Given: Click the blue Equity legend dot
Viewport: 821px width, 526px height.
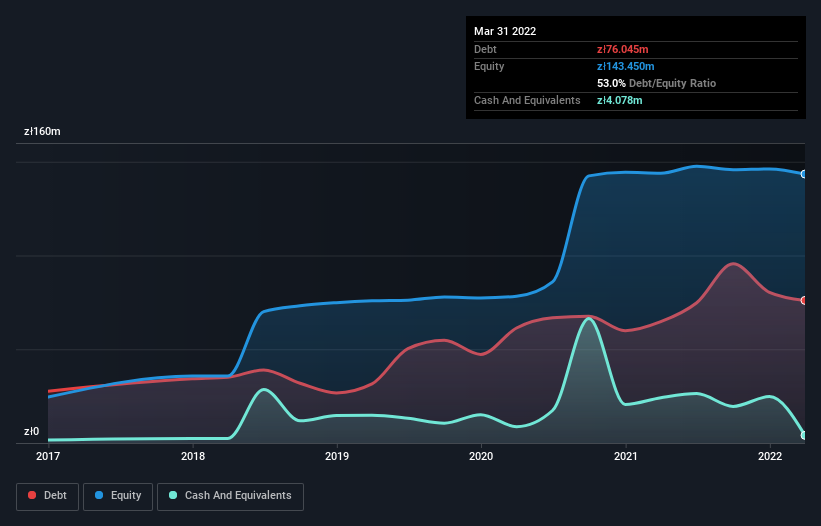Looking at the screenshot, I should click(x=99, y=495).
